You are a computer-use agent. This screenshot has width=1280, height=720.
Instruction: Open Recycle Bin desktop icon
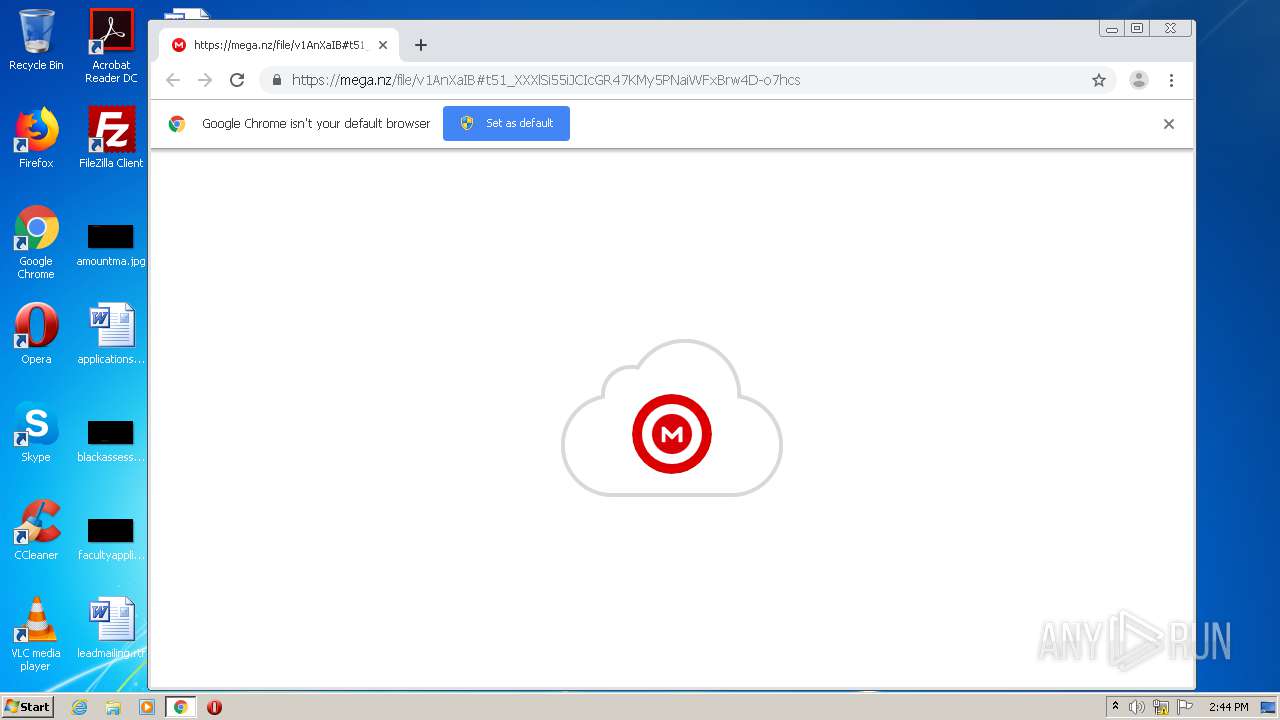coord(36,40)
